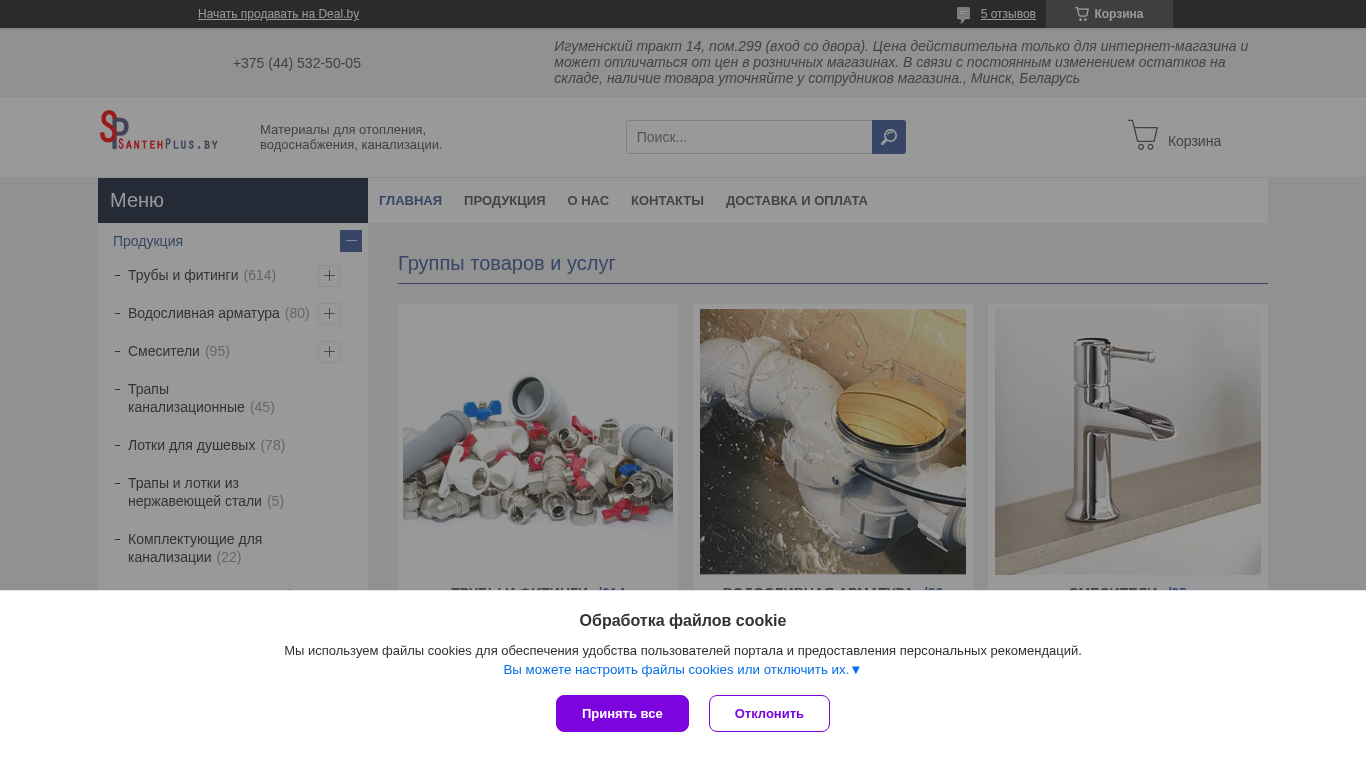
Task: Click the SantehPlus.by logo
Action: click(159, 131)
